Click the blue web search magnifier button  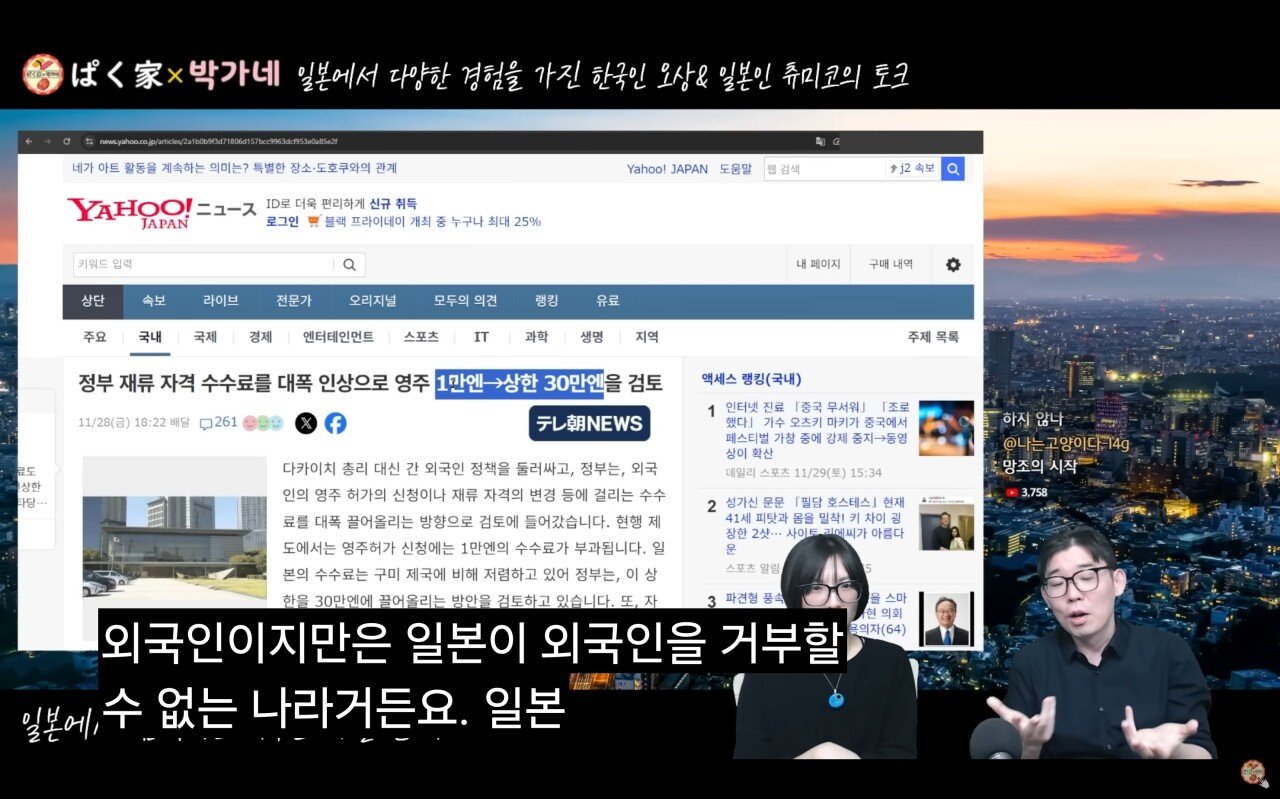(953, 169)
